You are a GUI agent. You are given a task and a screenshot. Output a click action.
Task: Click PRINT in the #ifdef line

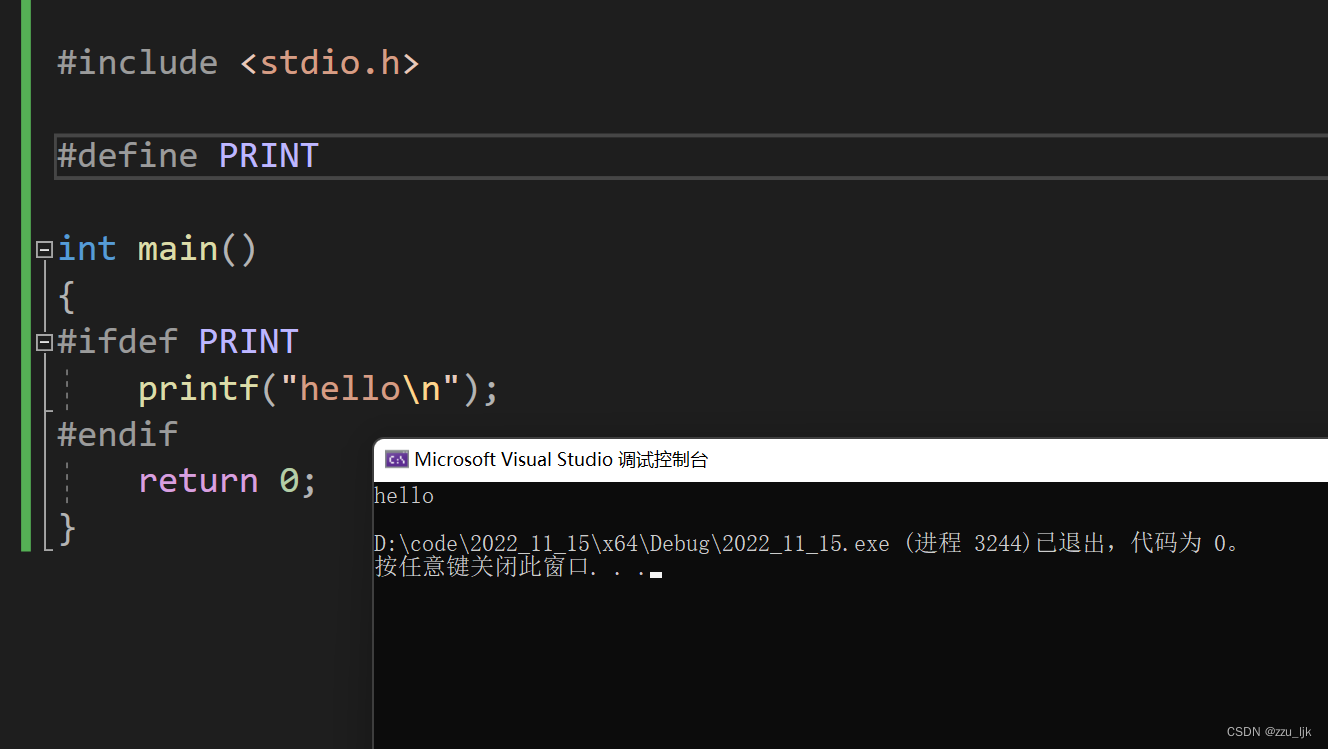coord(248,342)
